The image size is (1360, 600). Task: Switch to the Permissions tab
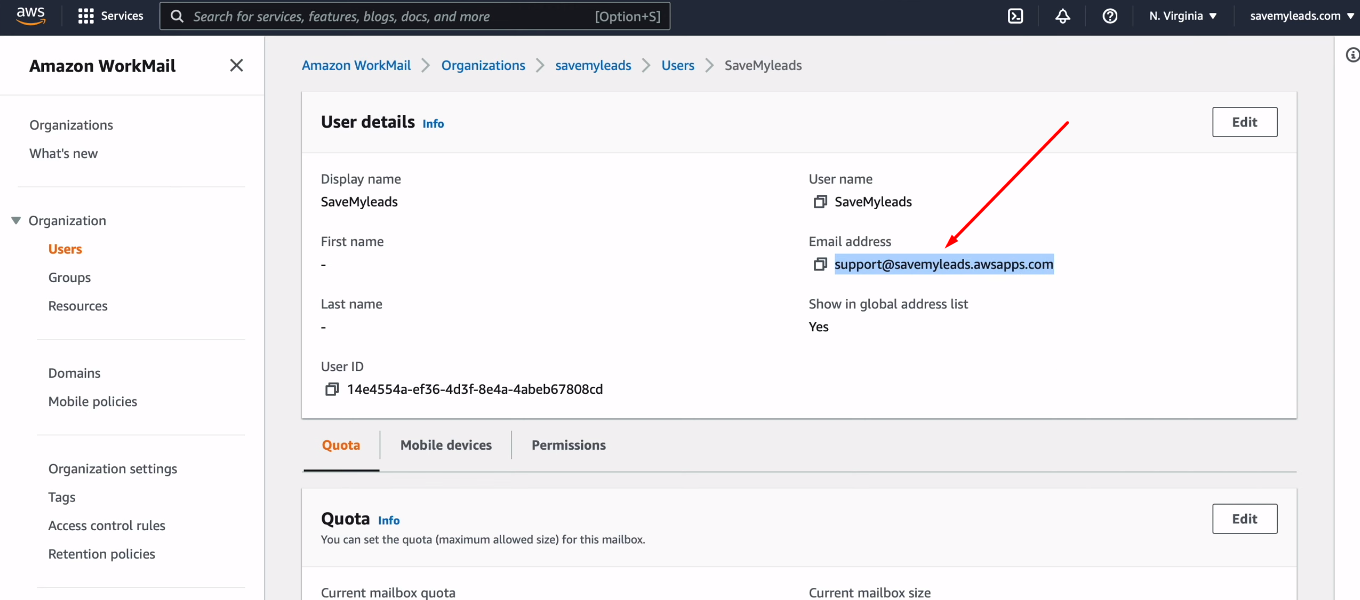coord(569,446)
